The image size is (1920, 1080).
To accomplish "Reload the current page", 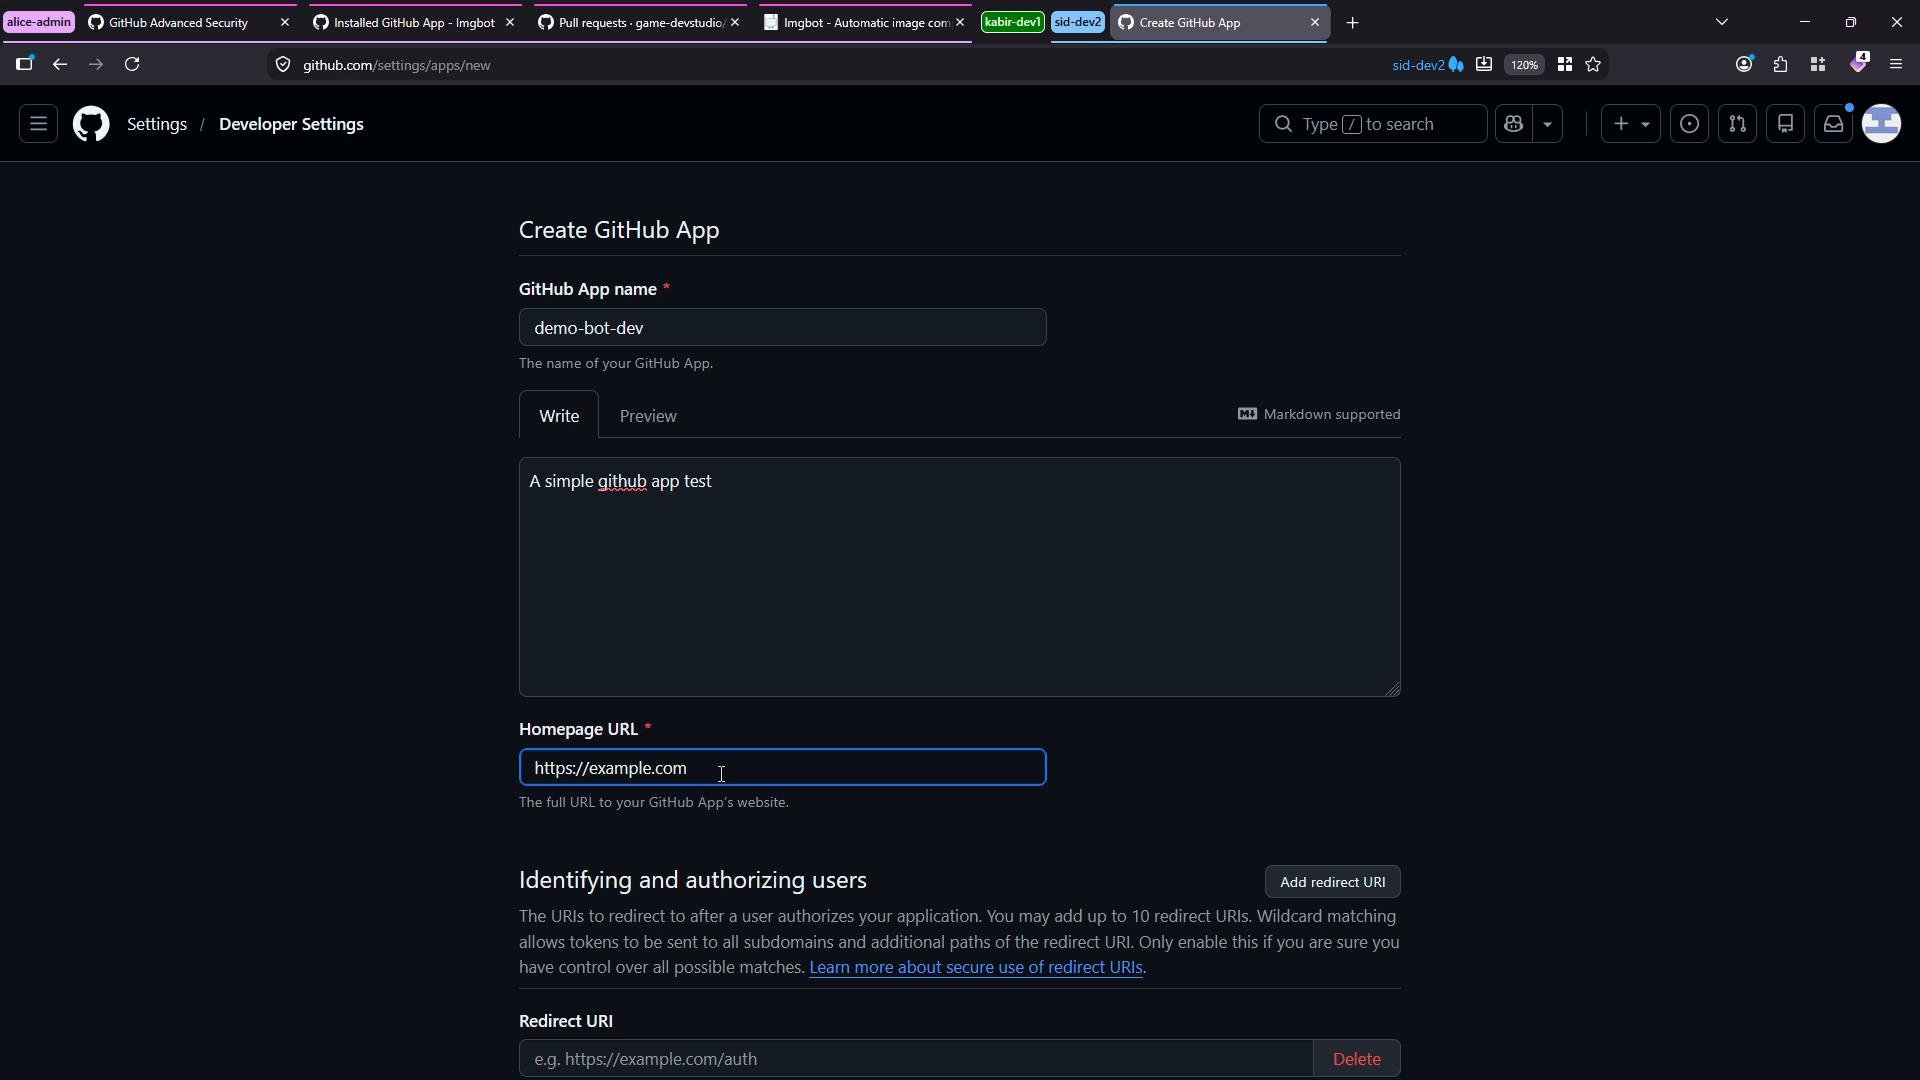I will pyautogui.click(x=132, y=64).
